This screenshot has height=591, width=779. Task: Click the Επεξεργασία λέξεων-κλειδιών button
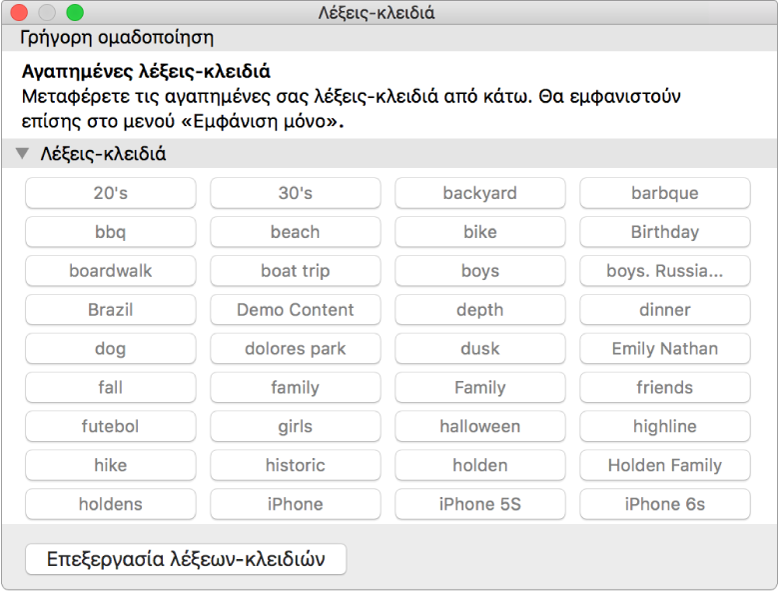point(186,560)
